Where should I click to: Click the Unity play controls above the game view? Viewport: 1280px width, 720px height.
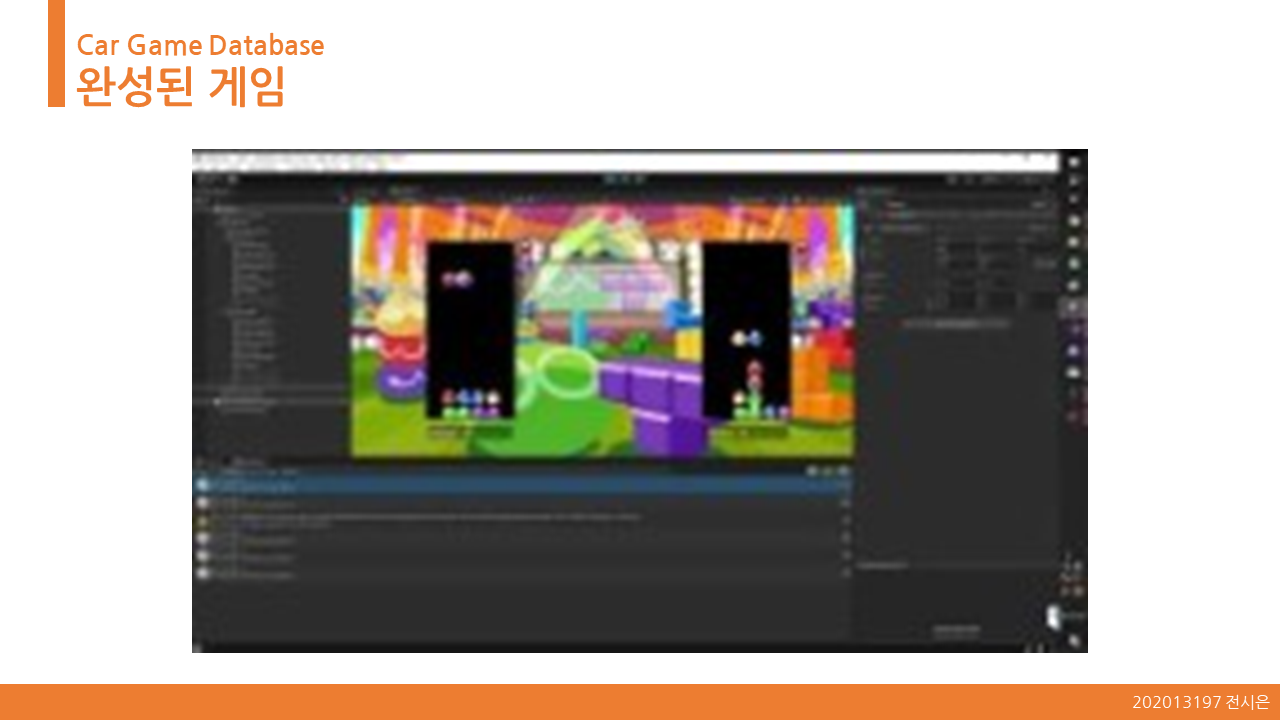click(624, 179)
